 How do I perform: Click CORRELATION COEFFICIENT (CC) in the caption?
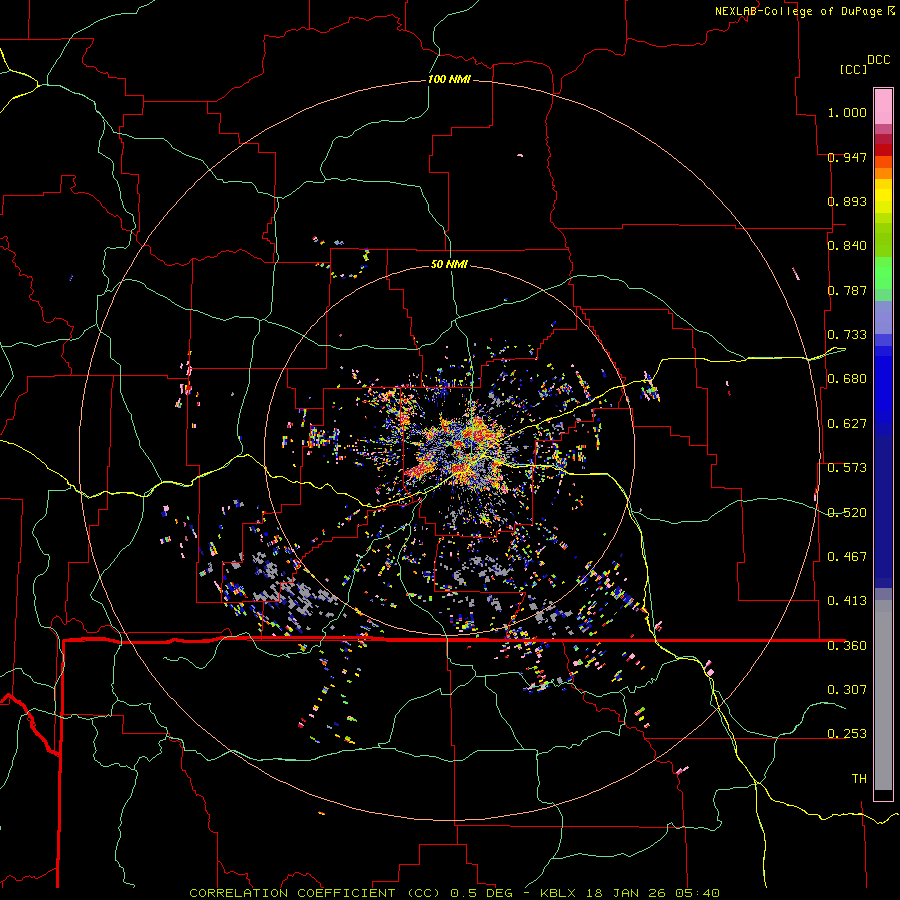315,893
